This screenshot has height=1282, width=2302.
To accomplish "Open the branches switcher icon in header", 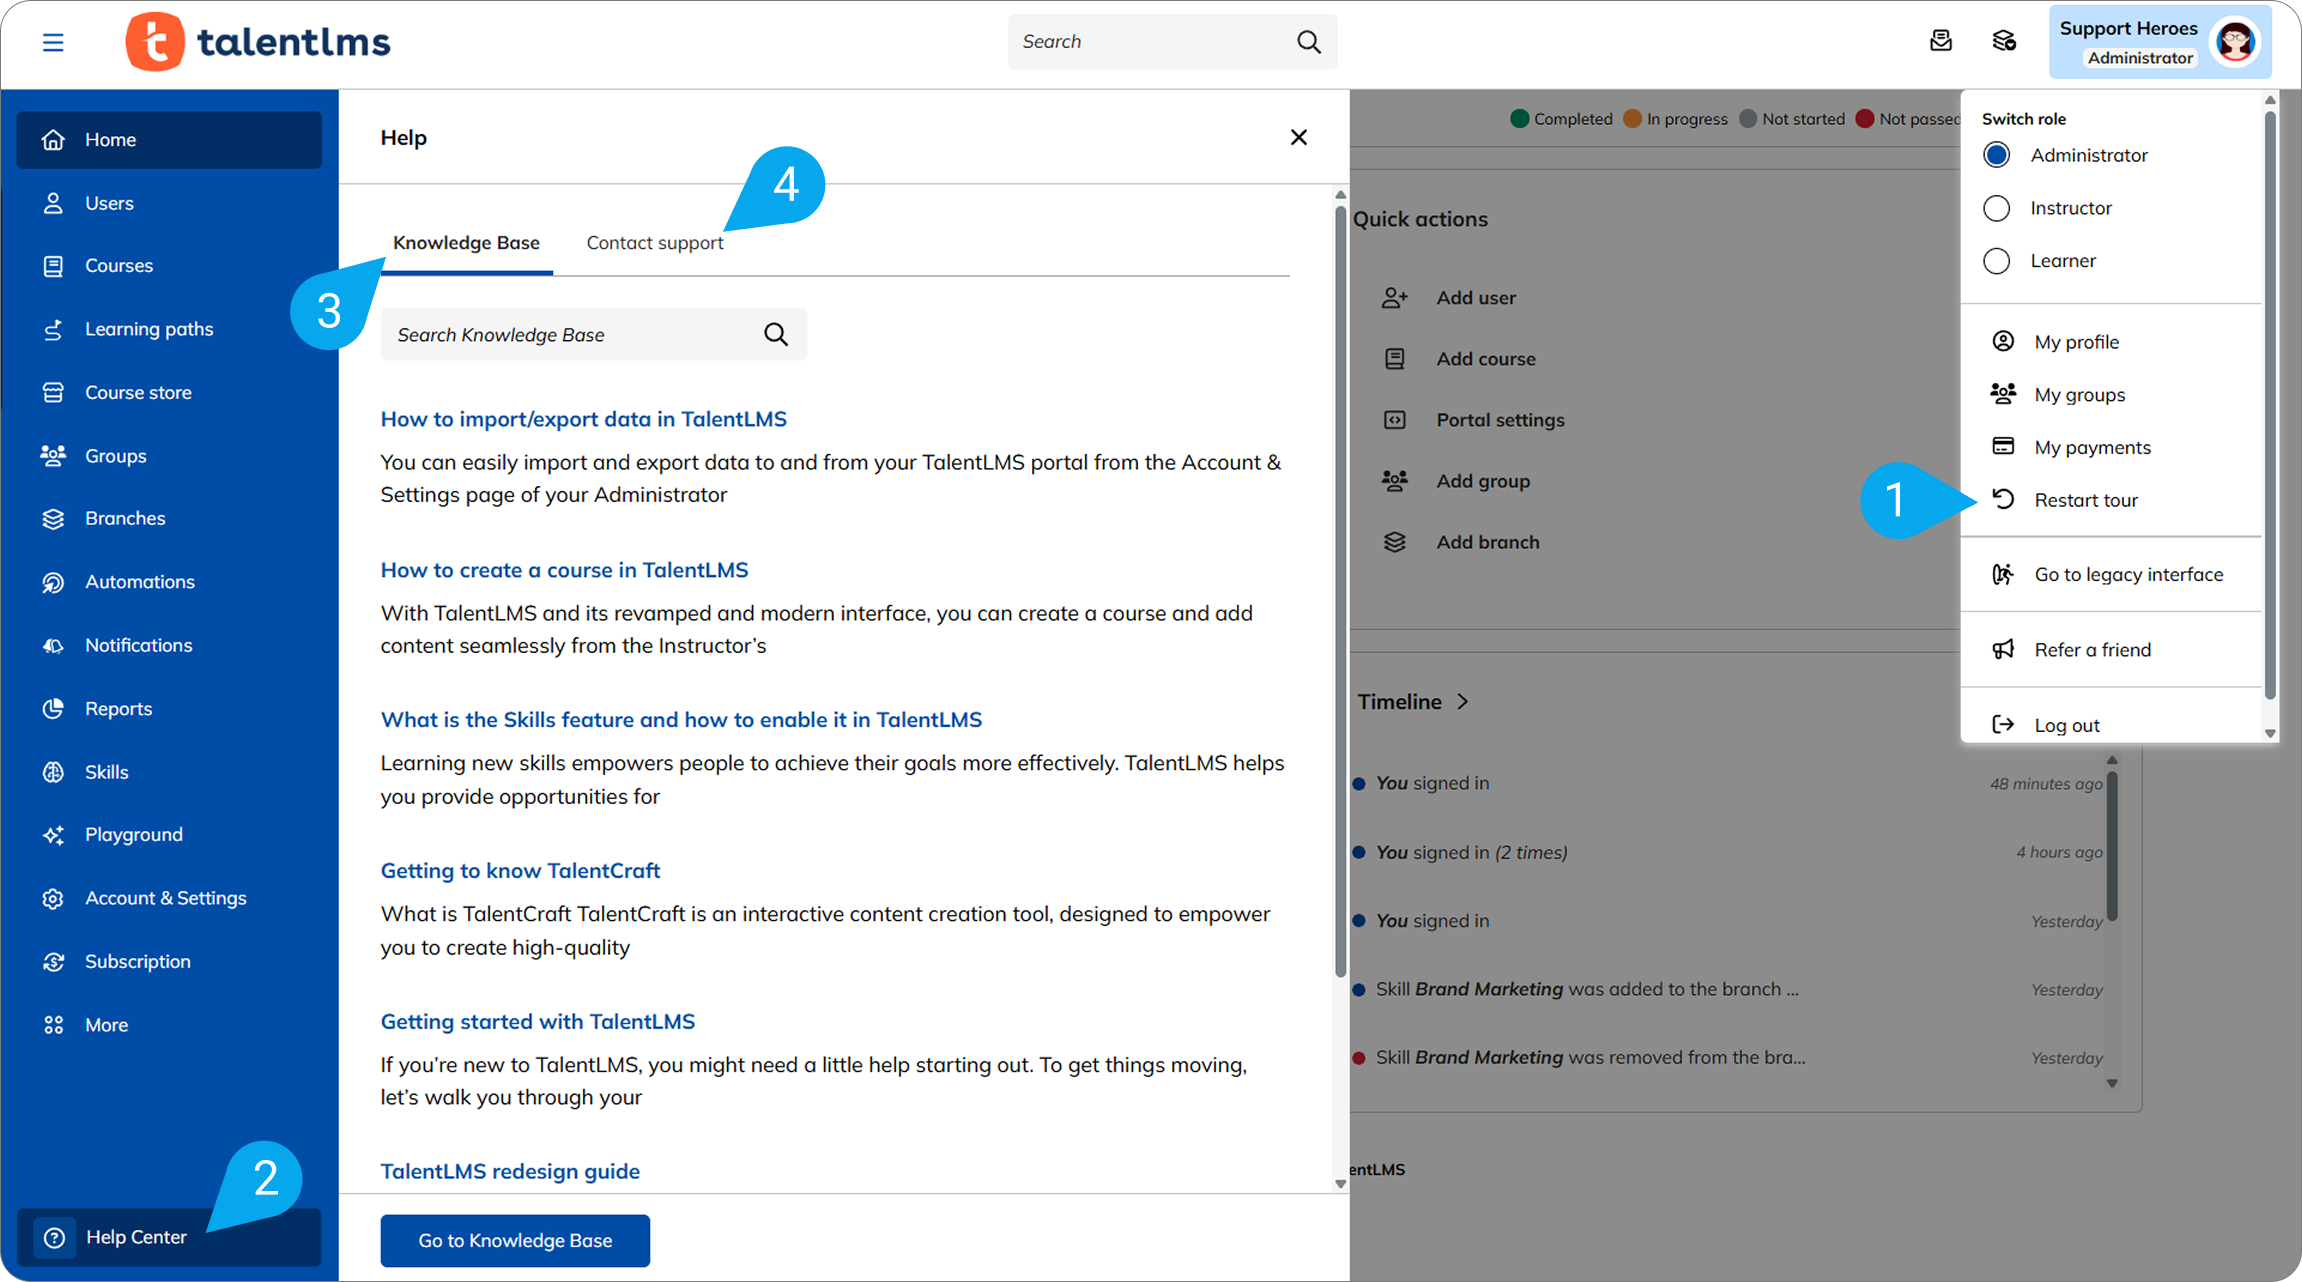I will click(2004, 41).
